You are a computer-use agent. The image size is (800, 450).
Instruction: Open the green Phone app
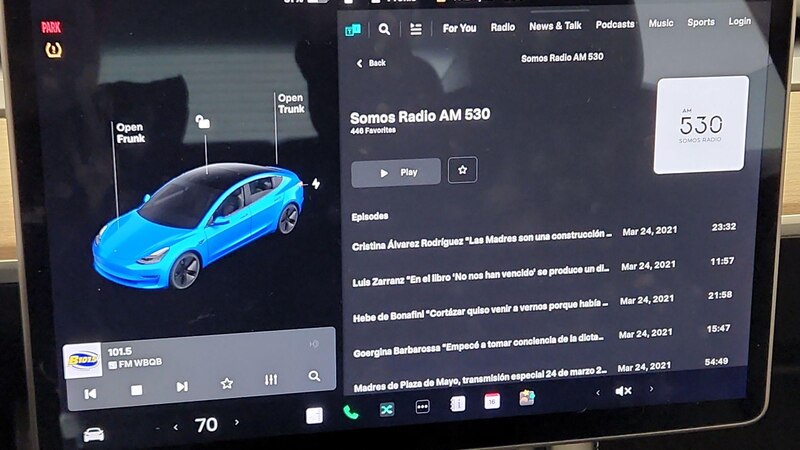click(351, 412)
